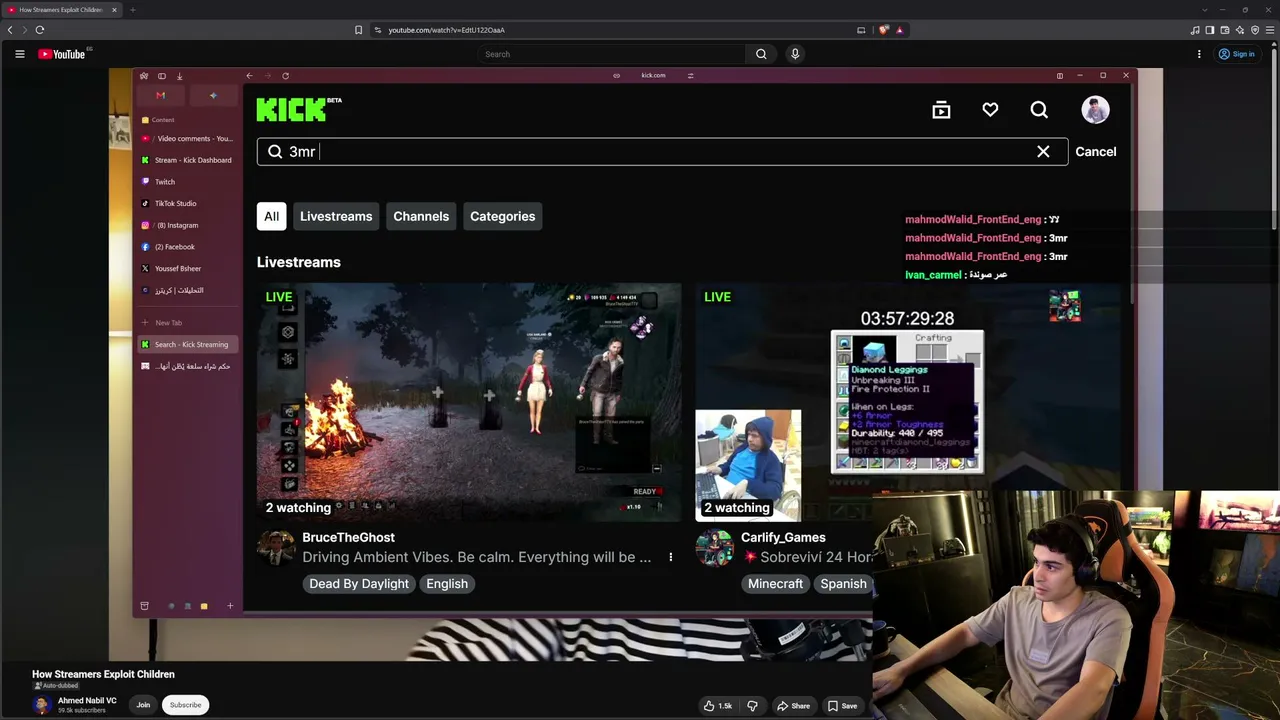Screen dimensions: 1280x720
Task: Click the Brave Rewards triangle icon
Action: coord(899,30)
